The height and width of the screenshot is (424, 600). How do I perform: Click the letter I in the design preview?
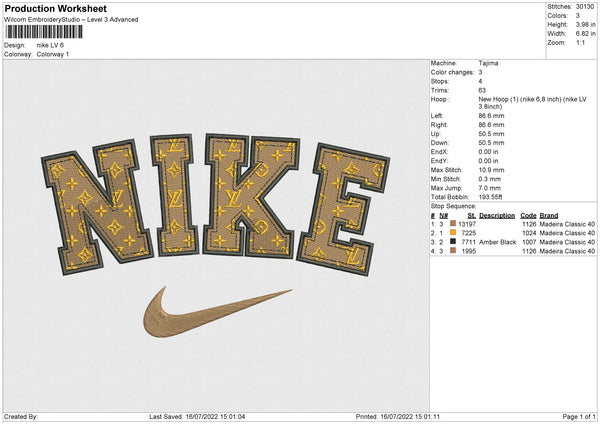(x=174, y=195)
